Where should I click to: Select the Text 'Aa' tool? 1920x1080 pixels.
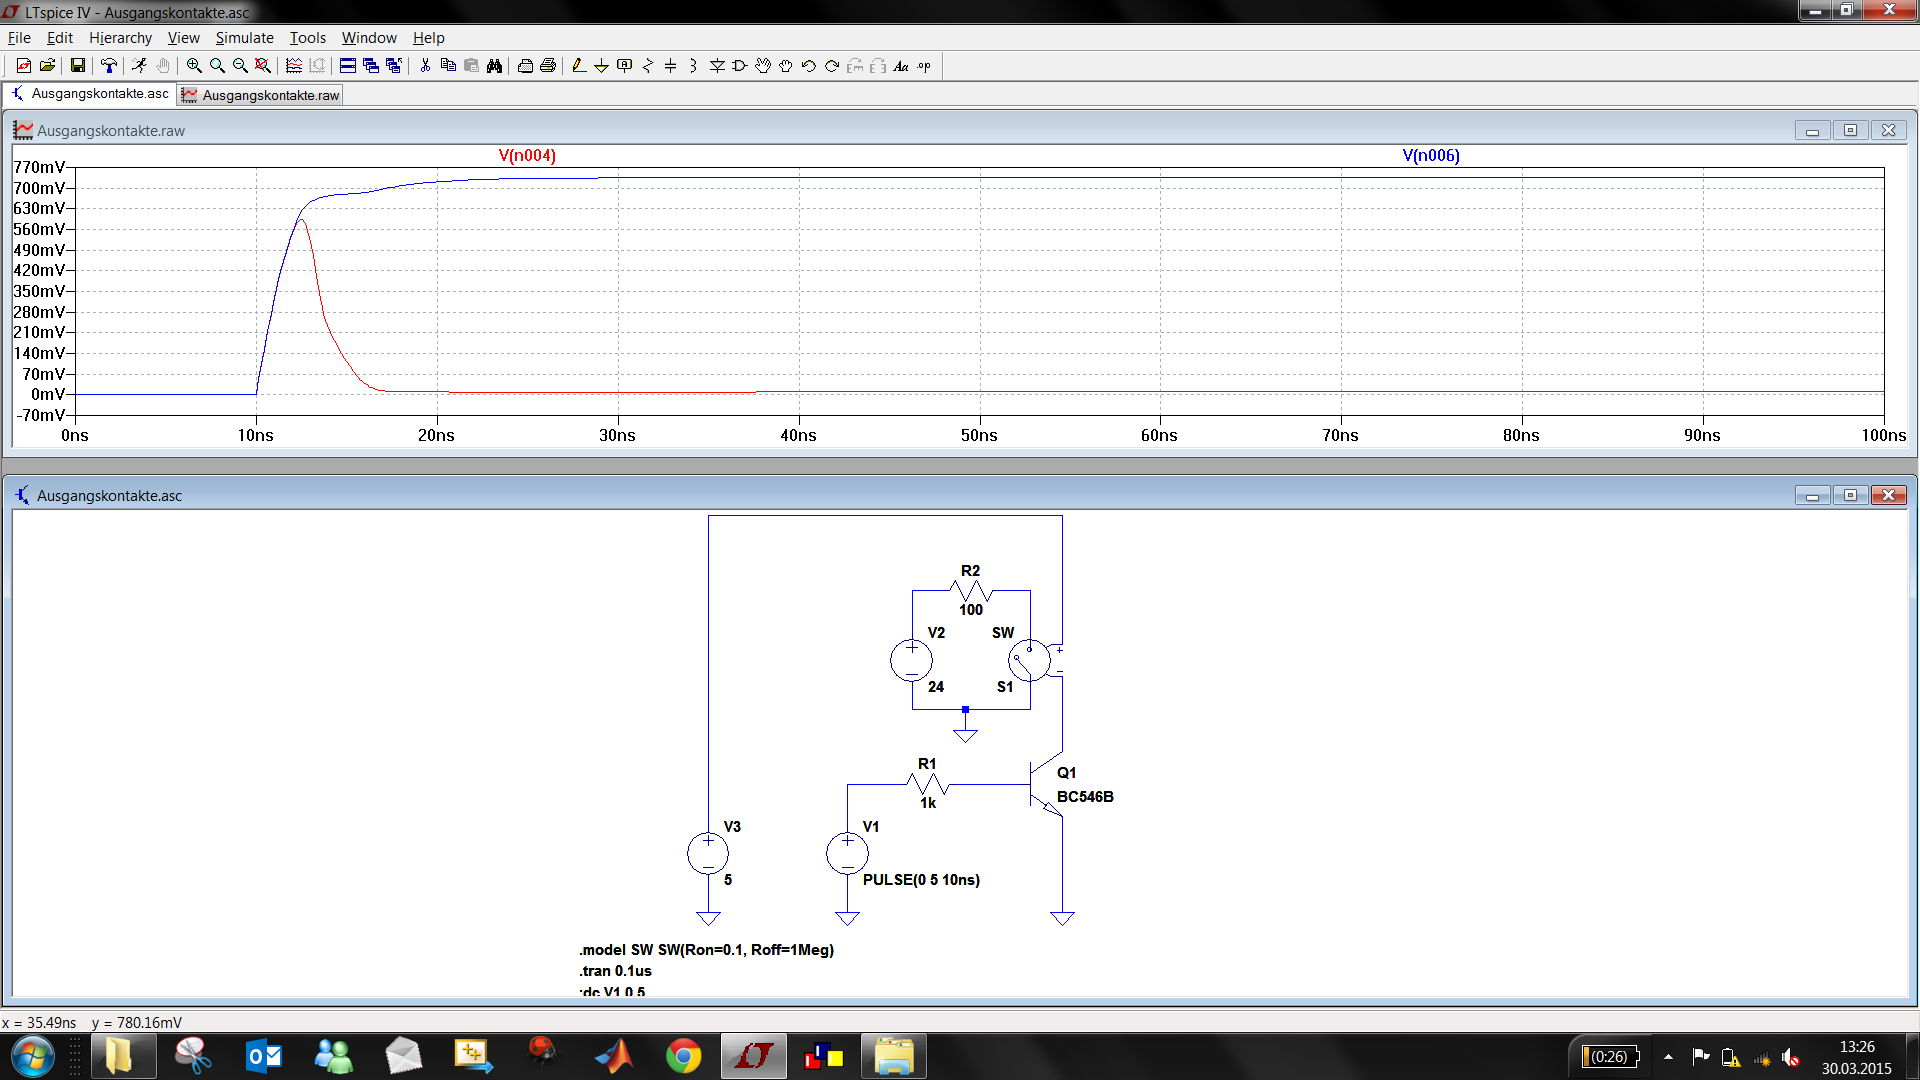[901, 66]
